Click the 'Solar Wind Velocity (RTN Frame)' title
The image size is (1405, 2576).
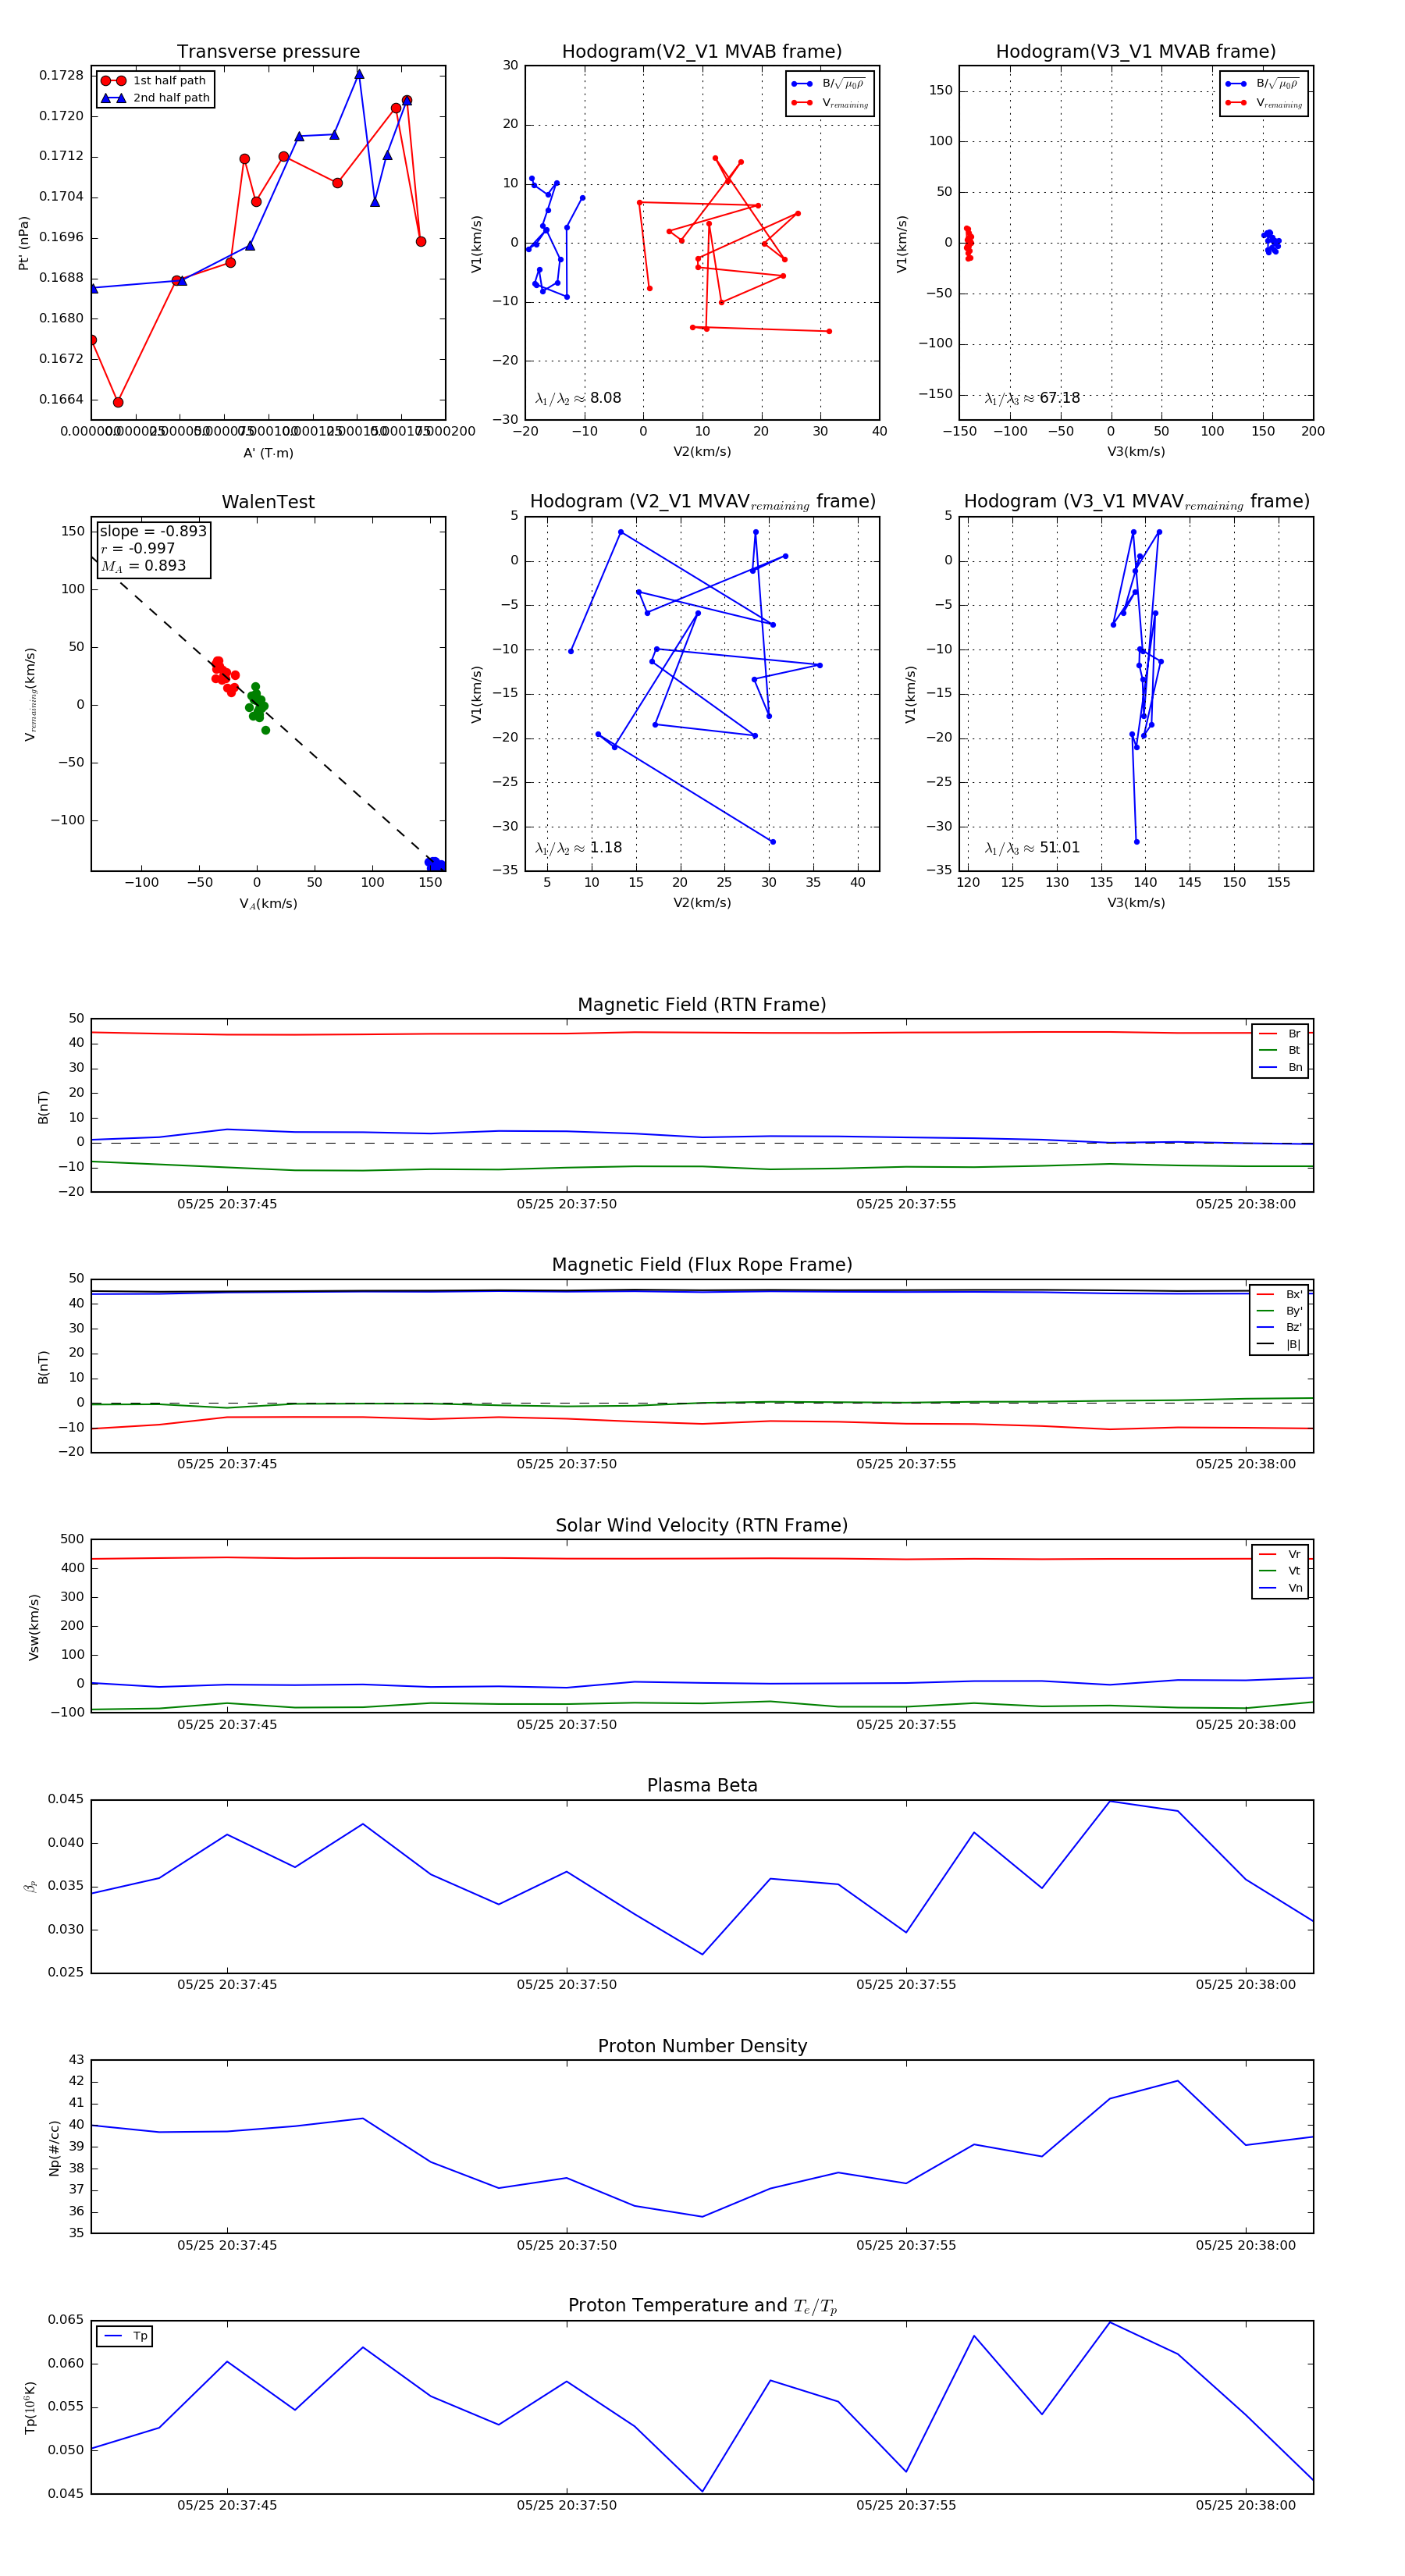click(701, 1526)
